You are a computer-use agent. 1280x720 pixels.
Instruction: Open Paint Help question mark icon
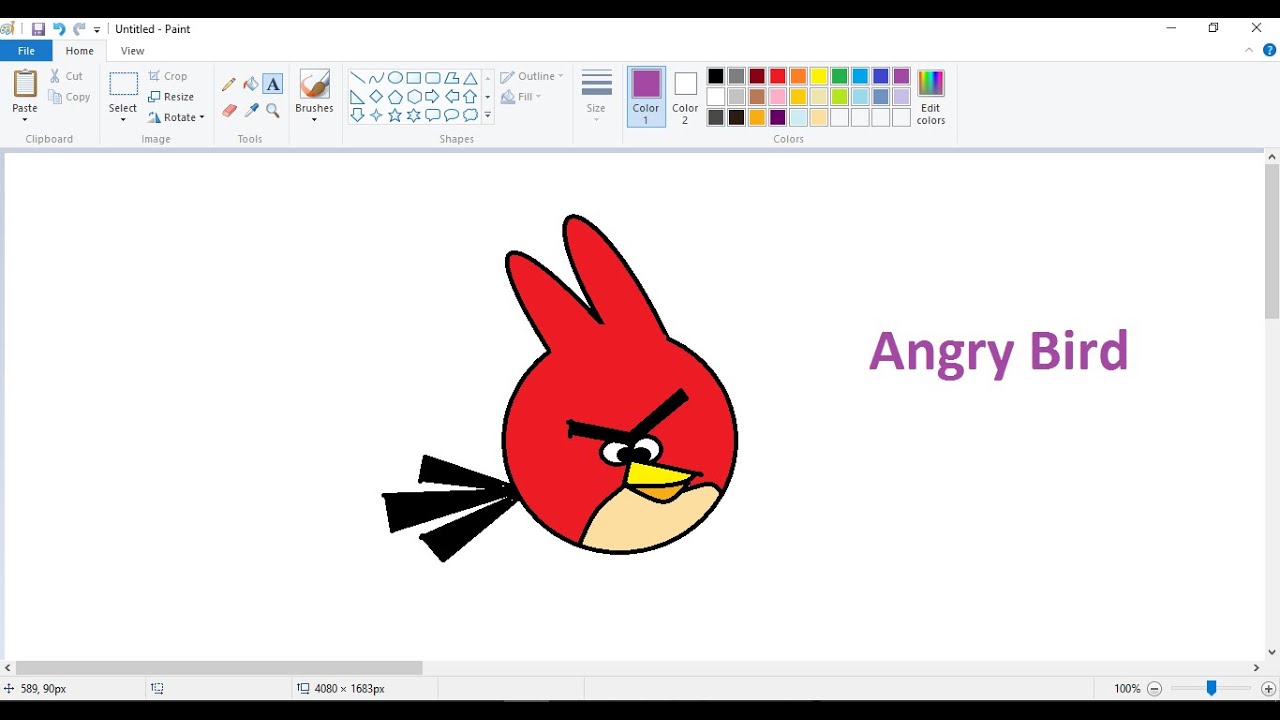pos(1270,50)
